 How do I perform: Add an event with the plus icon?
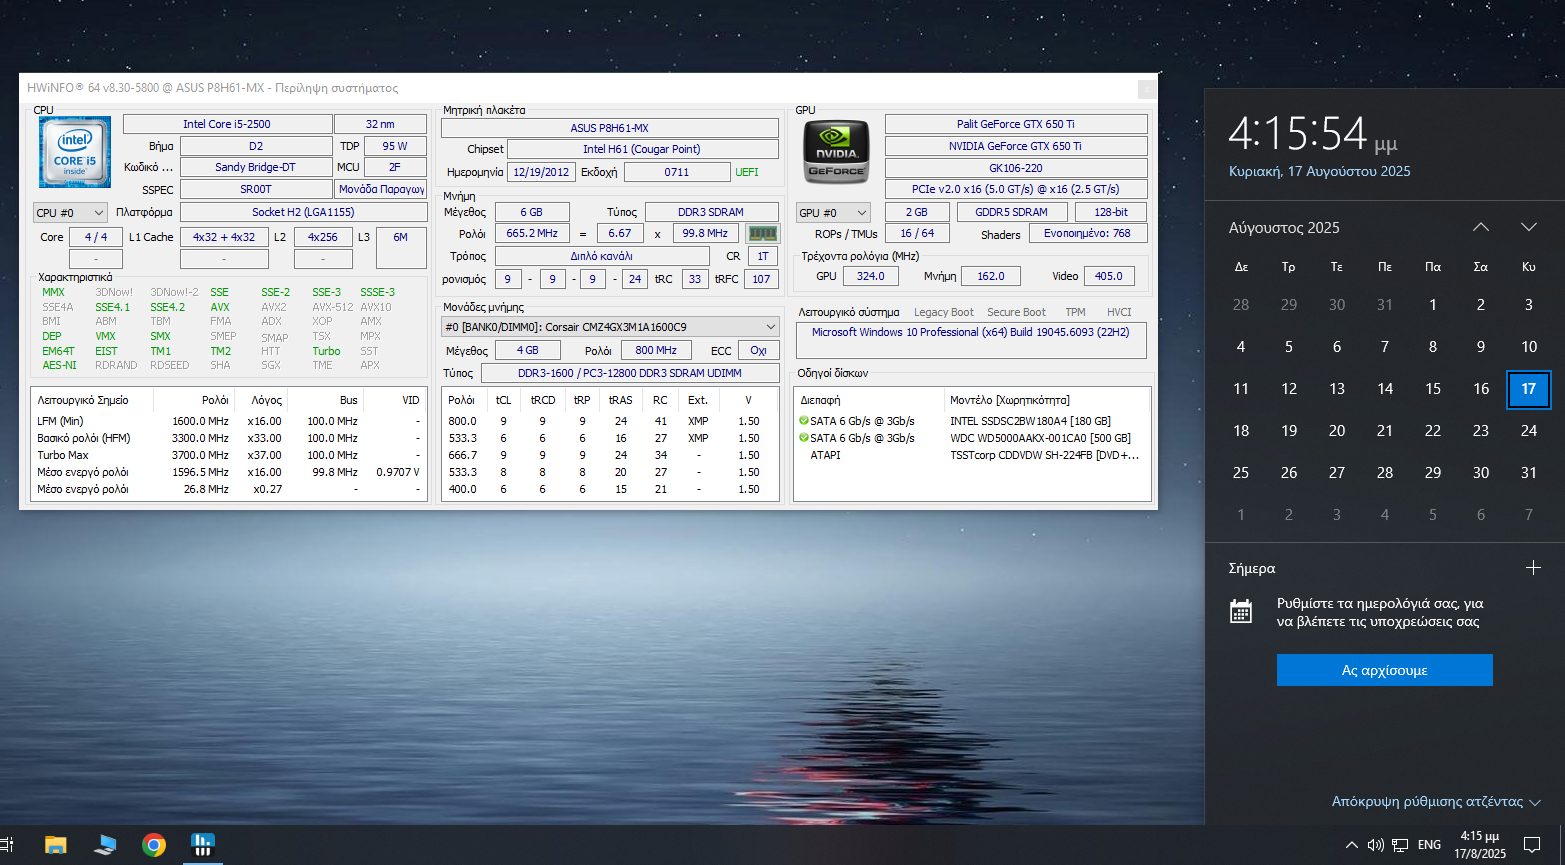1533,568
